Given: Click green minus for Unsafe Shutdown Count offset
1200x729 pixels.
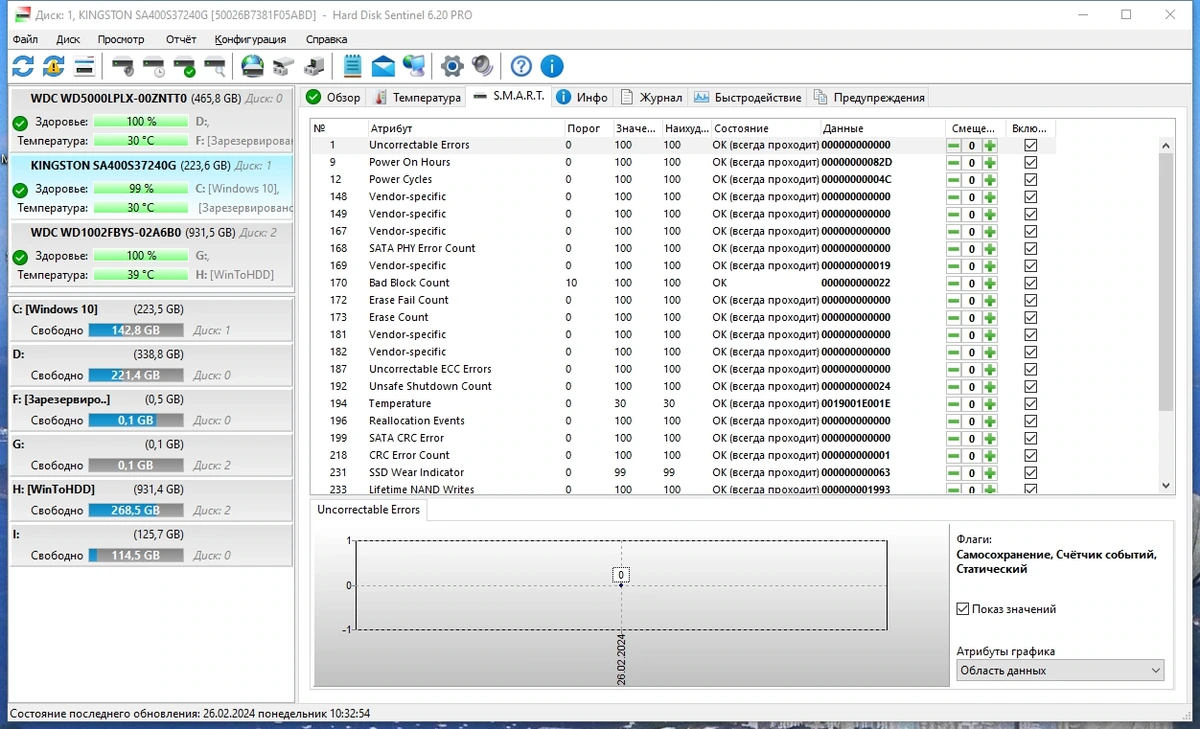Looking at the screenshot, I should point(954,387).
